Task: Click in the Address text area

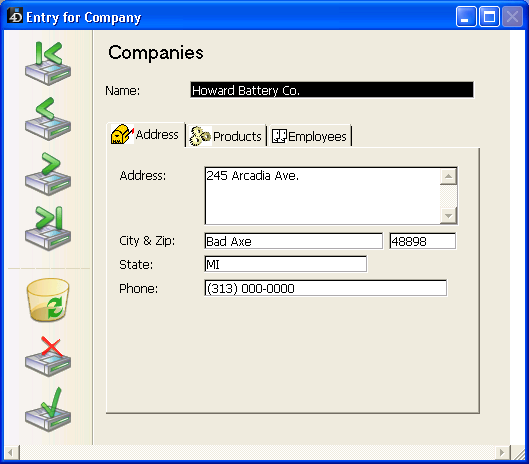Action: pyautogui.click(x=323, y=196)
